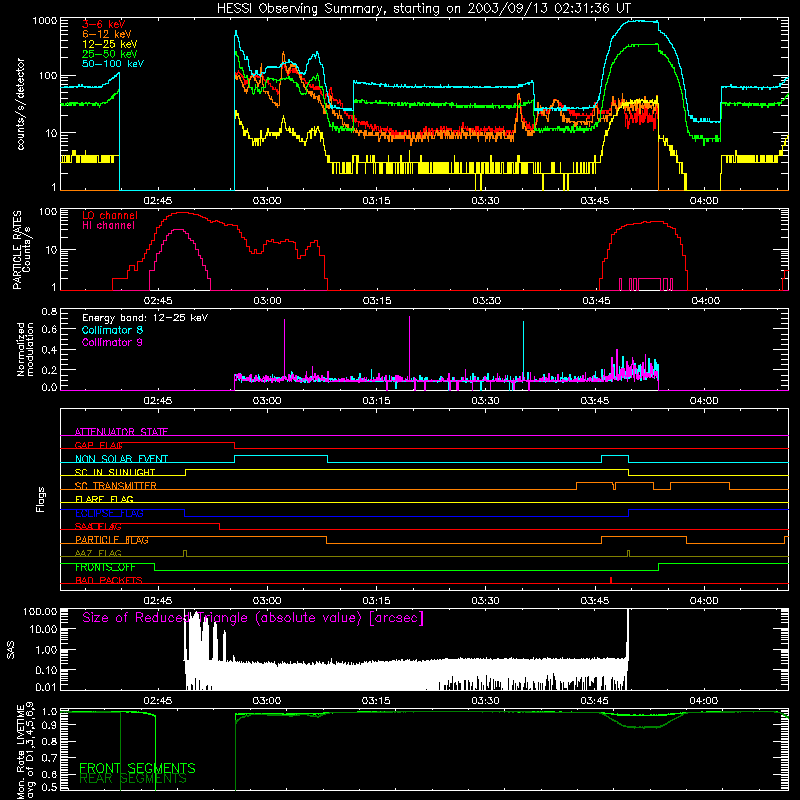
Task: Click the "Energy band: 12-25 keV" label
Action: tap(145, 318)
